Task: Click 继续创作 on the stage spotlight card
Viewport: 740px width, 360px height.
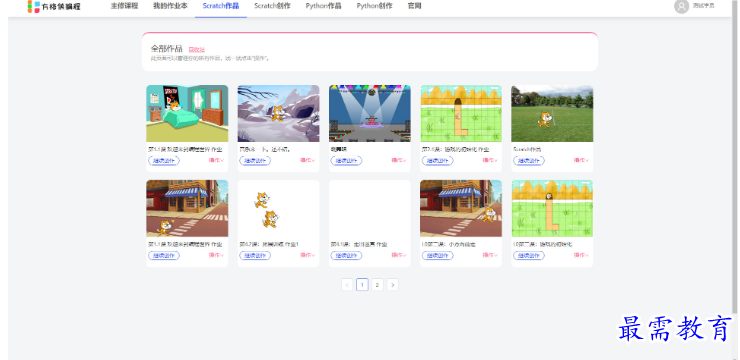Action: 346,160
